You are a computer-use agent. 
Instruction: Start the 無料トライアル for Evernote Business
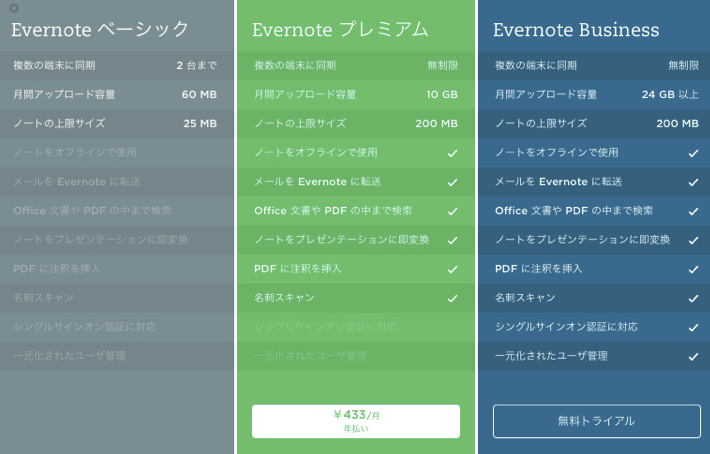click(597, 421)
